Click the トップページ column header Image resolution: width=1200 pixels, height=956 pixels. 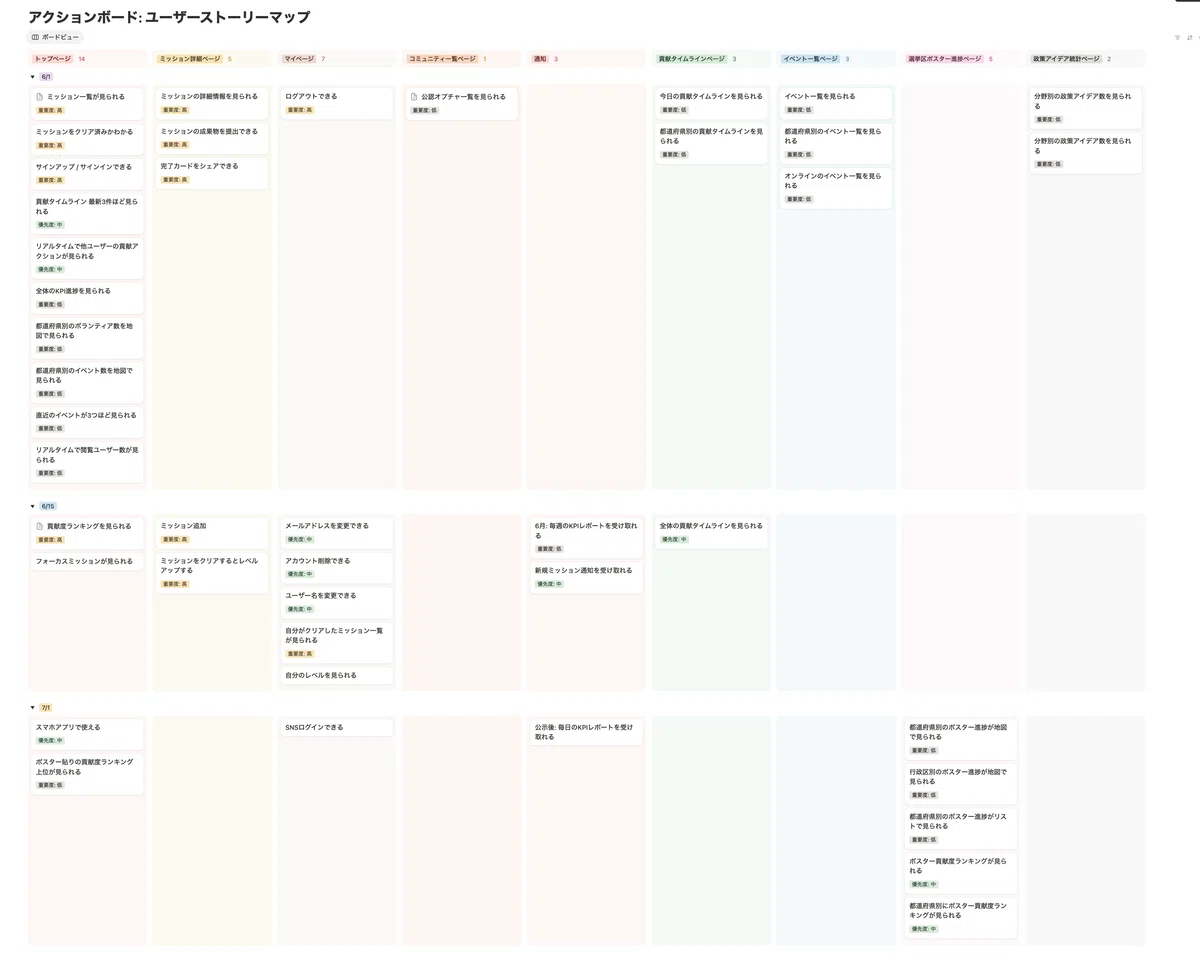(x=53, y=59)
